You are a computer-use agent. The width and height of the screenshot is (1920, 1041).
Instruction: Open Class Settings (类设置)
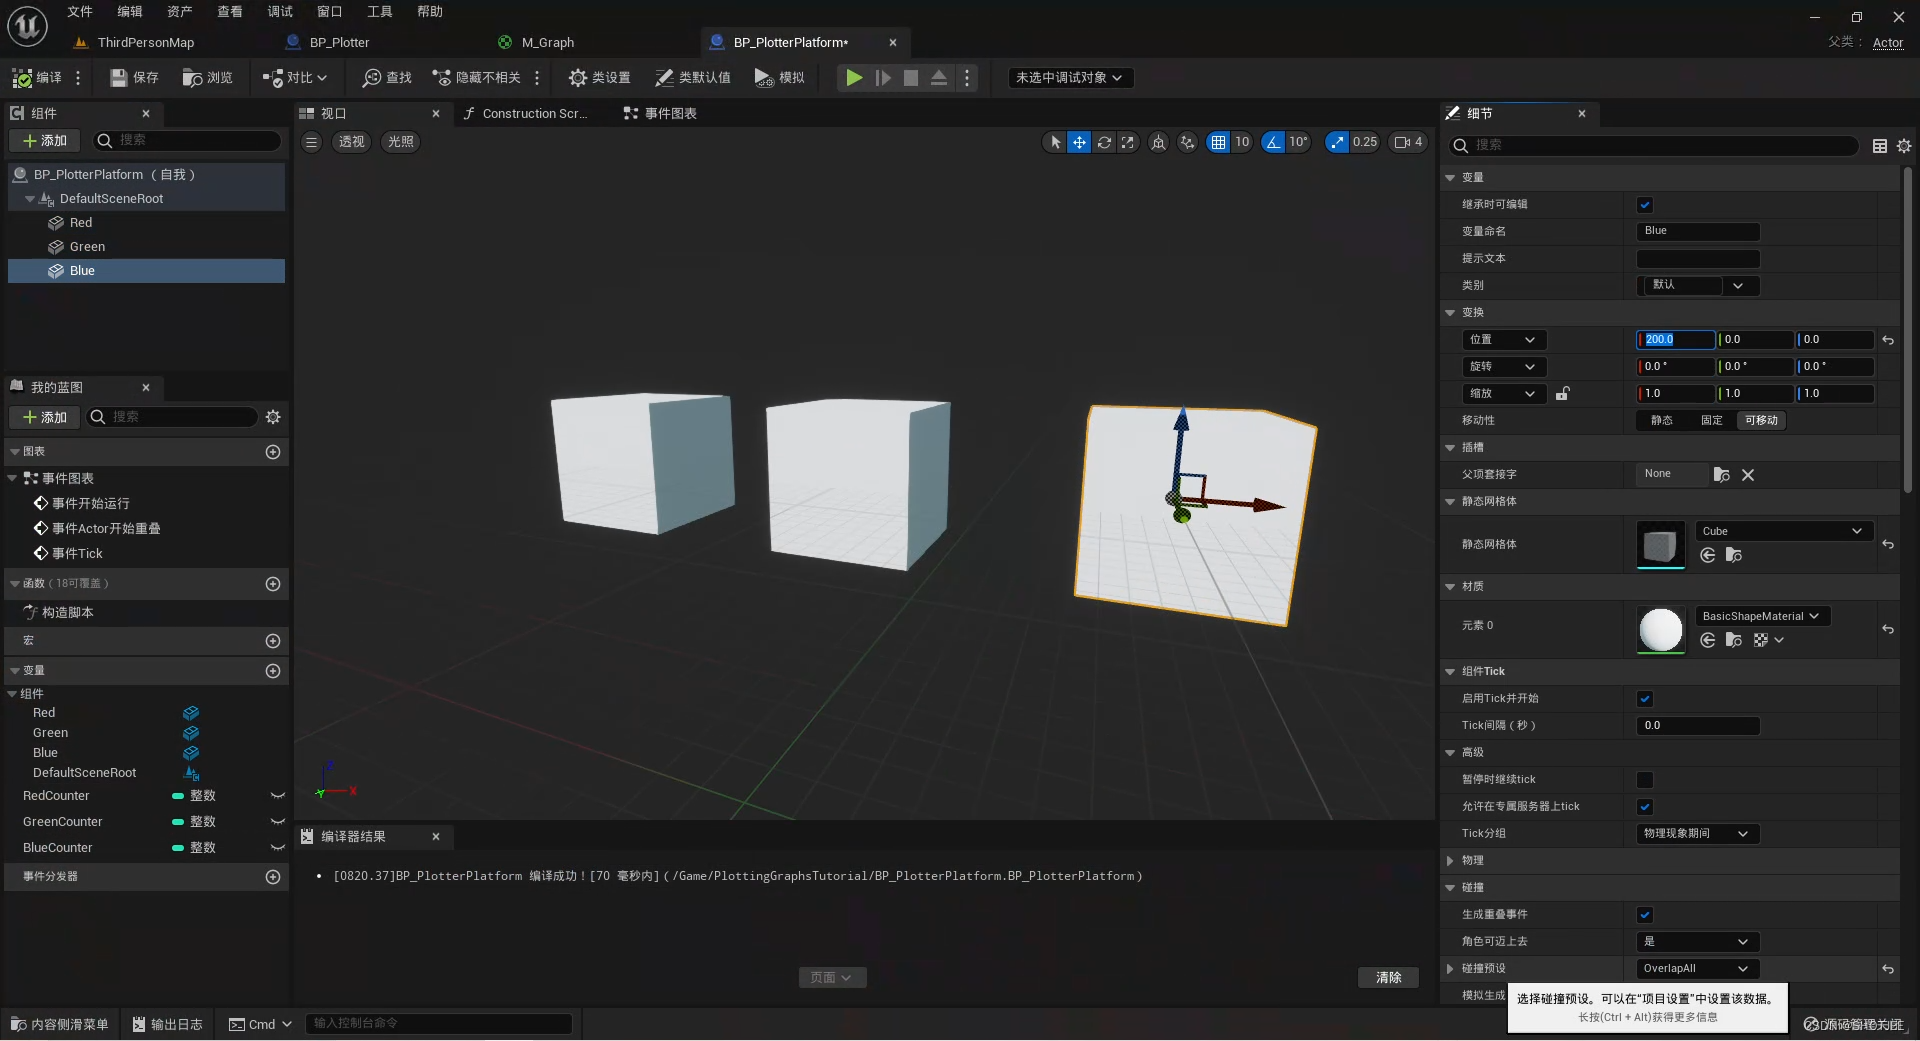point(599,78)
